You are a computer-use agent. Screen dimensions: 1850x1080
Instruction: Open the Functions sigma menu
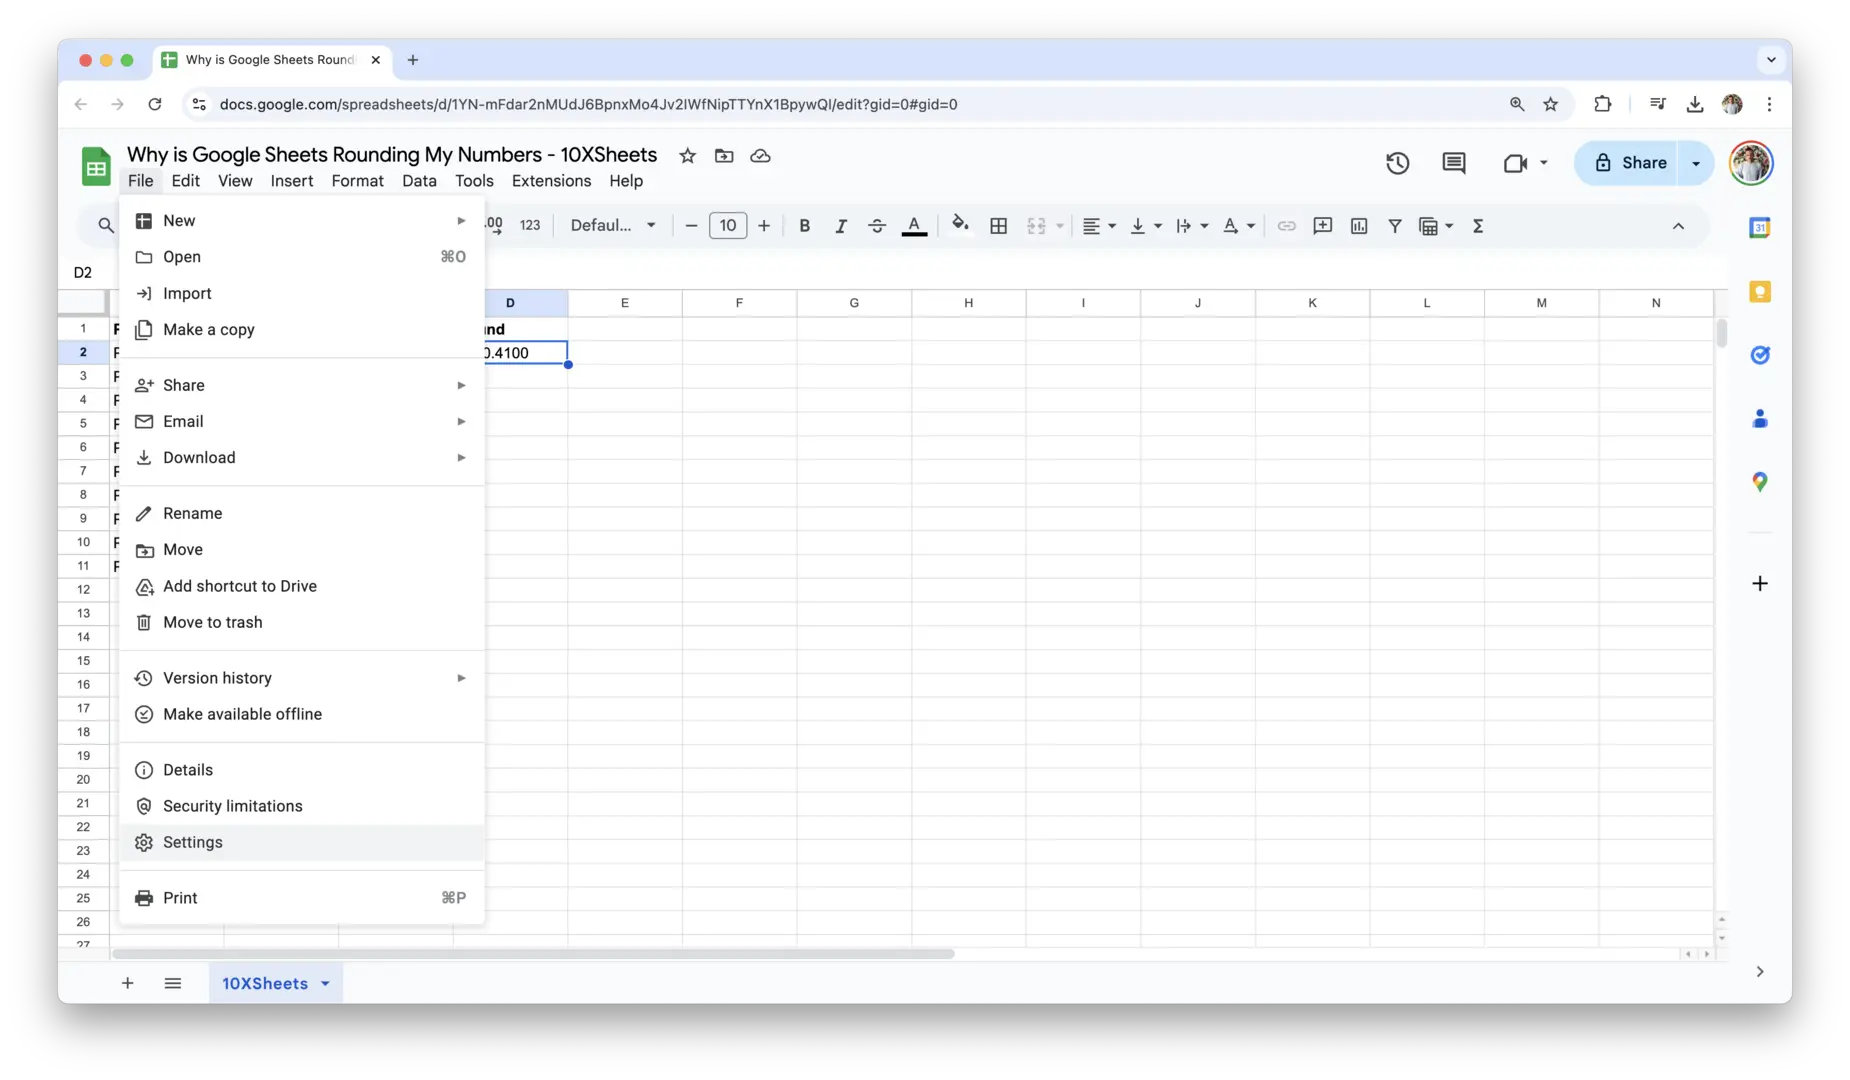pos(1477,226)
